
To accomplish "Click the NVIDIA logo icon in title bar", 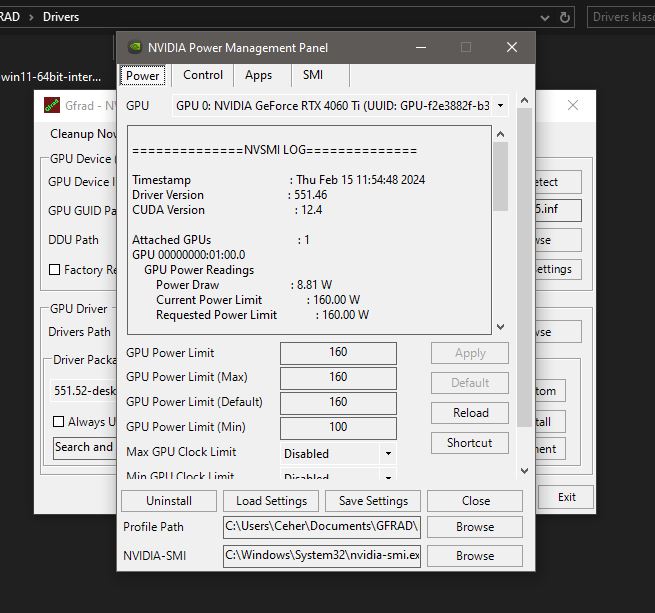I will tap(135, 47).
